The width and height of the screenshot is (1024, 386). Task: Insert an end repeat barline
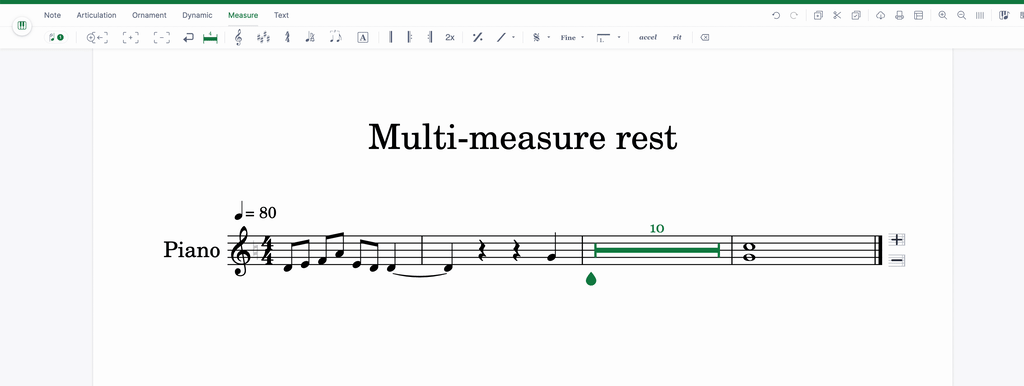click(x=430, y=38)
